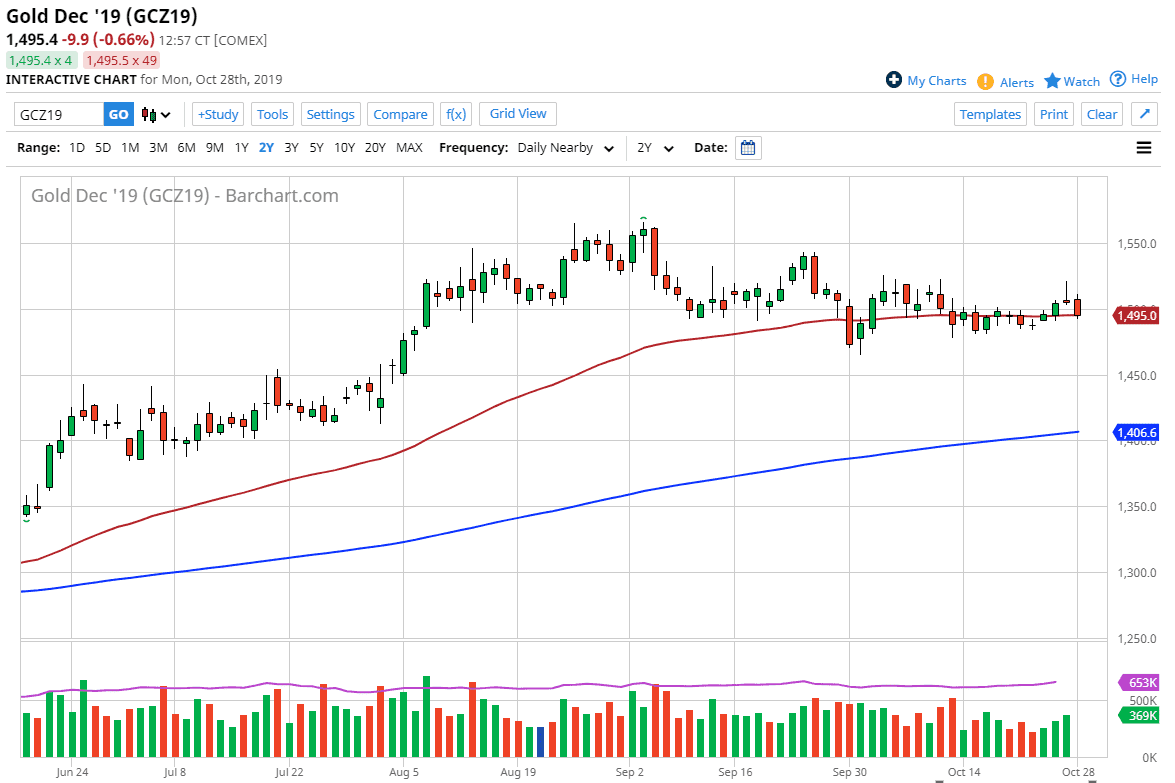Open the Date calendar picker

(x=747, y=147)
